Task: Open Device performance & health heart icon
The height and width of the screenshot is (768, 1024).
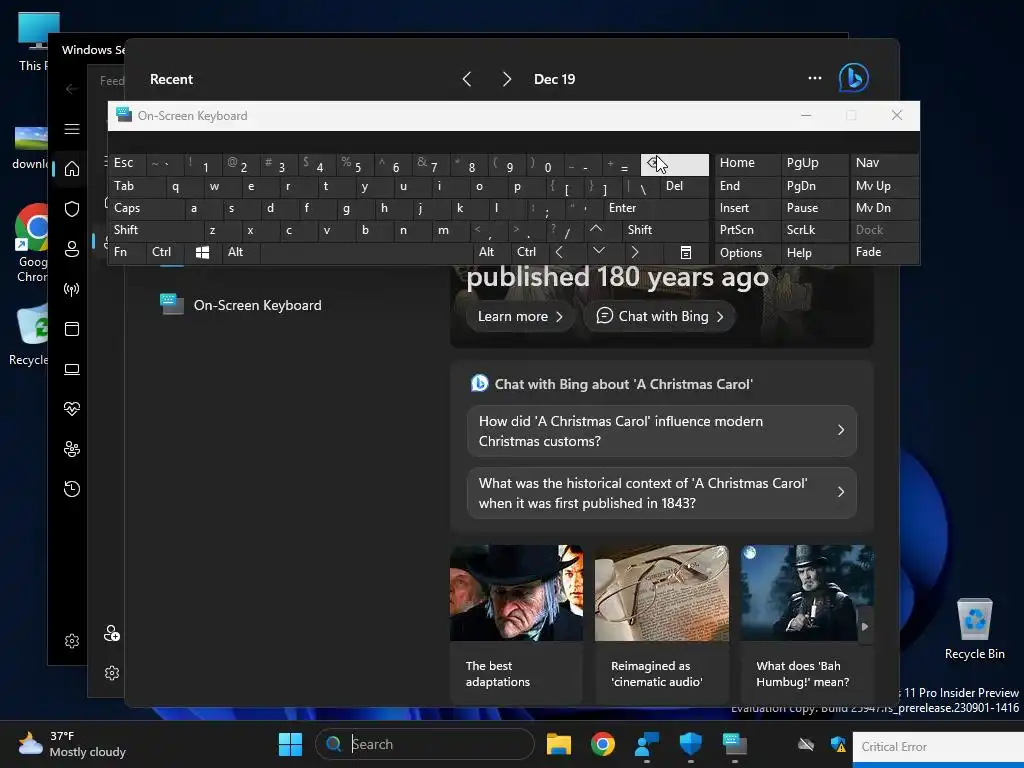Action: tap(72, 409)
